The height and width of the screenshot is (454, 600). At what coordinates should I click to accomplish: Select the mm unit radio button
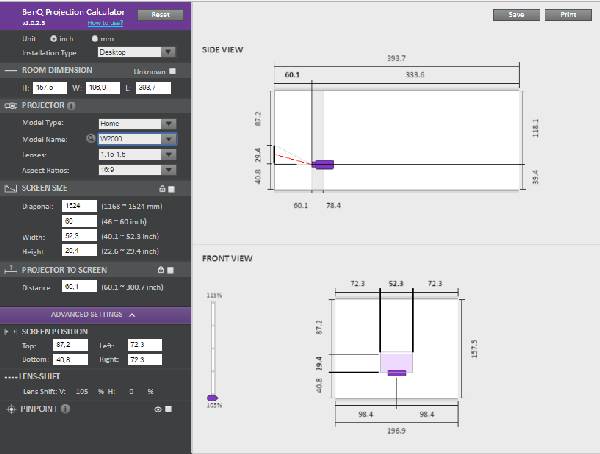click(x=95, y=39)
